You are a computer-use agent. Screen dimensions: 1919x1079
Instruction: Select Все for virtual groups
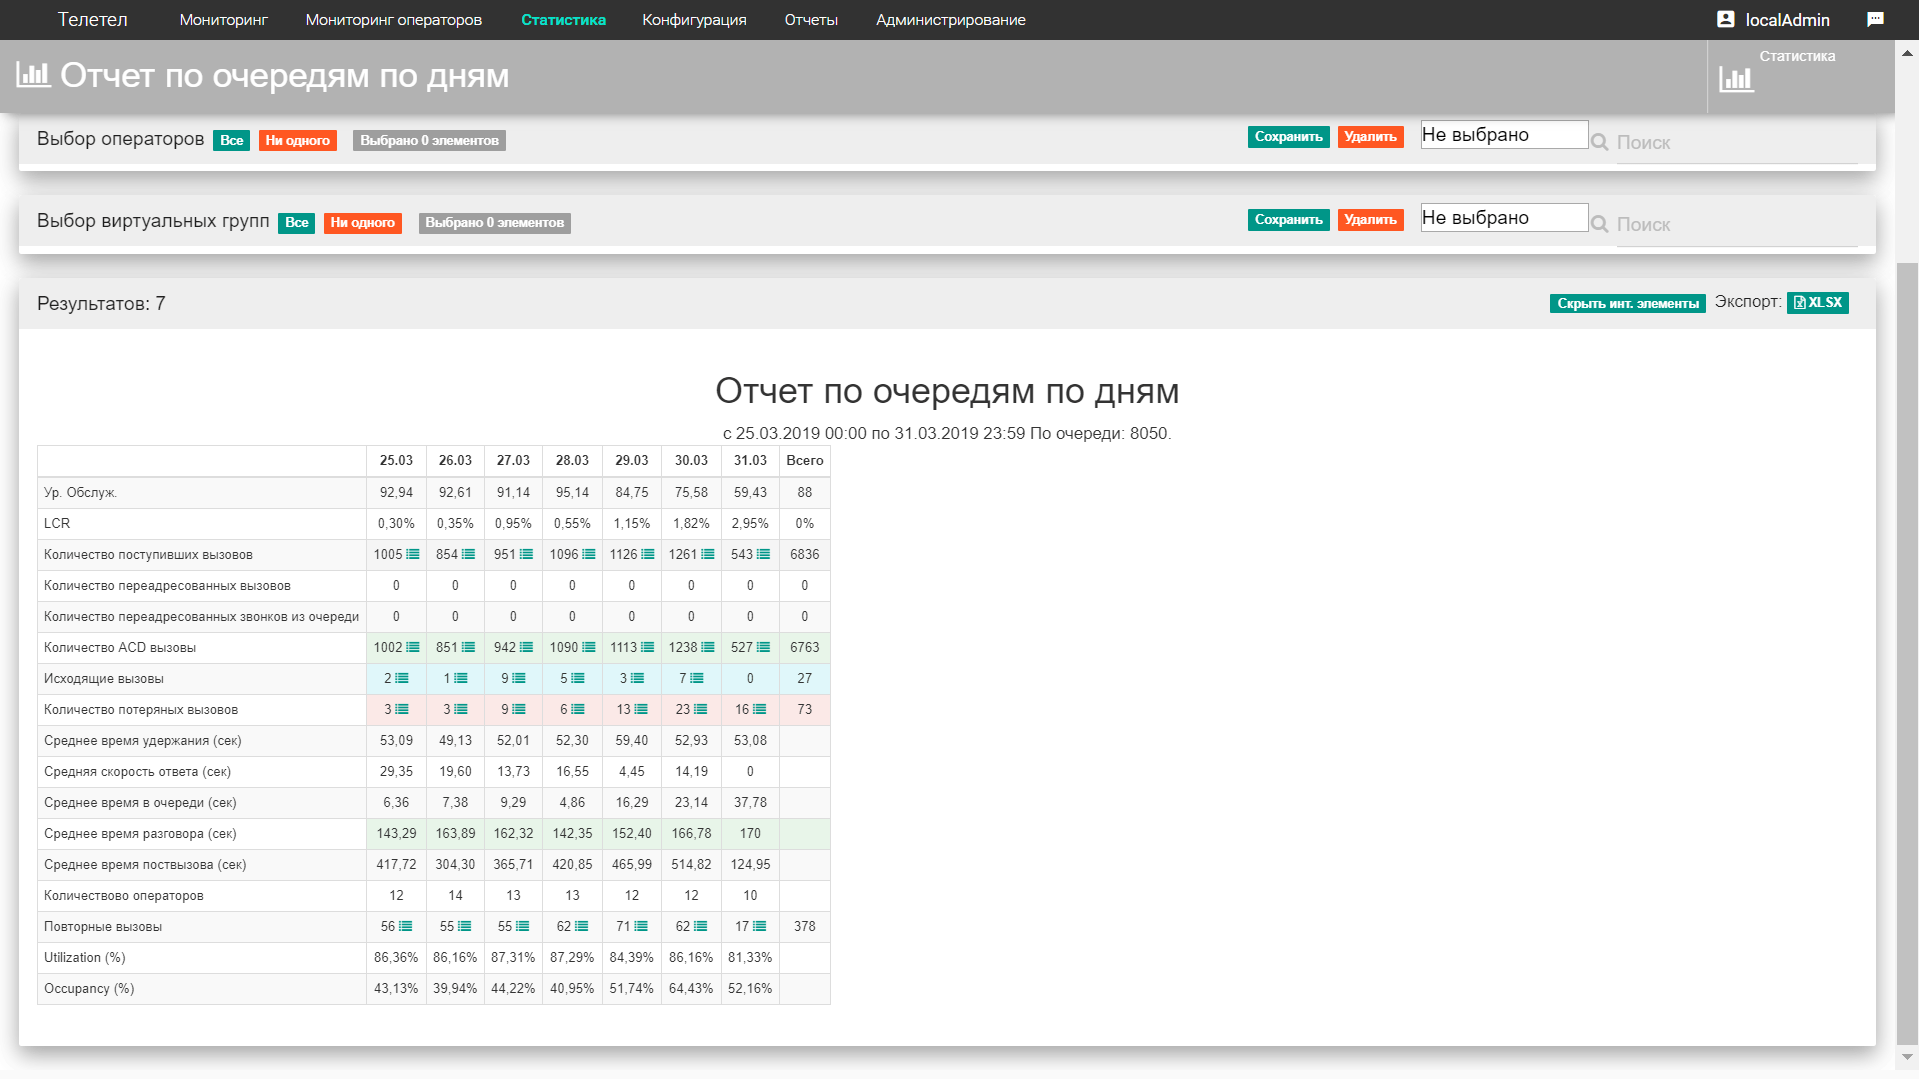[x=297, y=222]
